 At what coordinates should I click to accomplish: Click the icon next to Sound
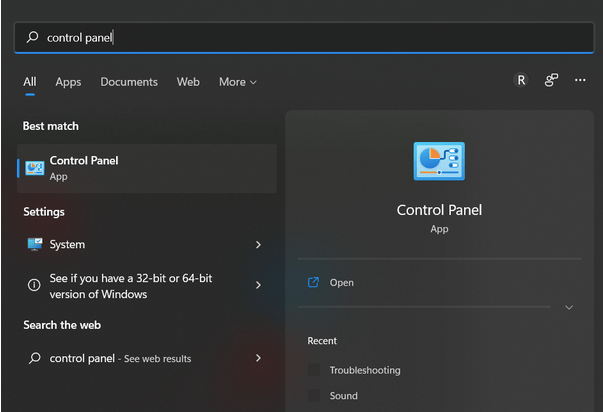314,395
